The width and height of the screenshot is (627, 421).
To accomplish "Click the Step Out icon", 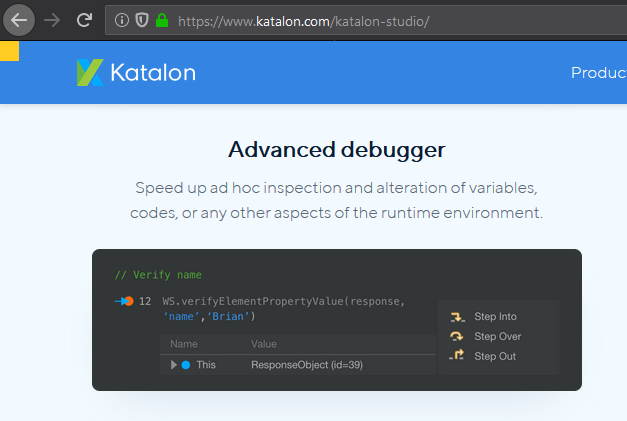I will (x=457, y=356).
